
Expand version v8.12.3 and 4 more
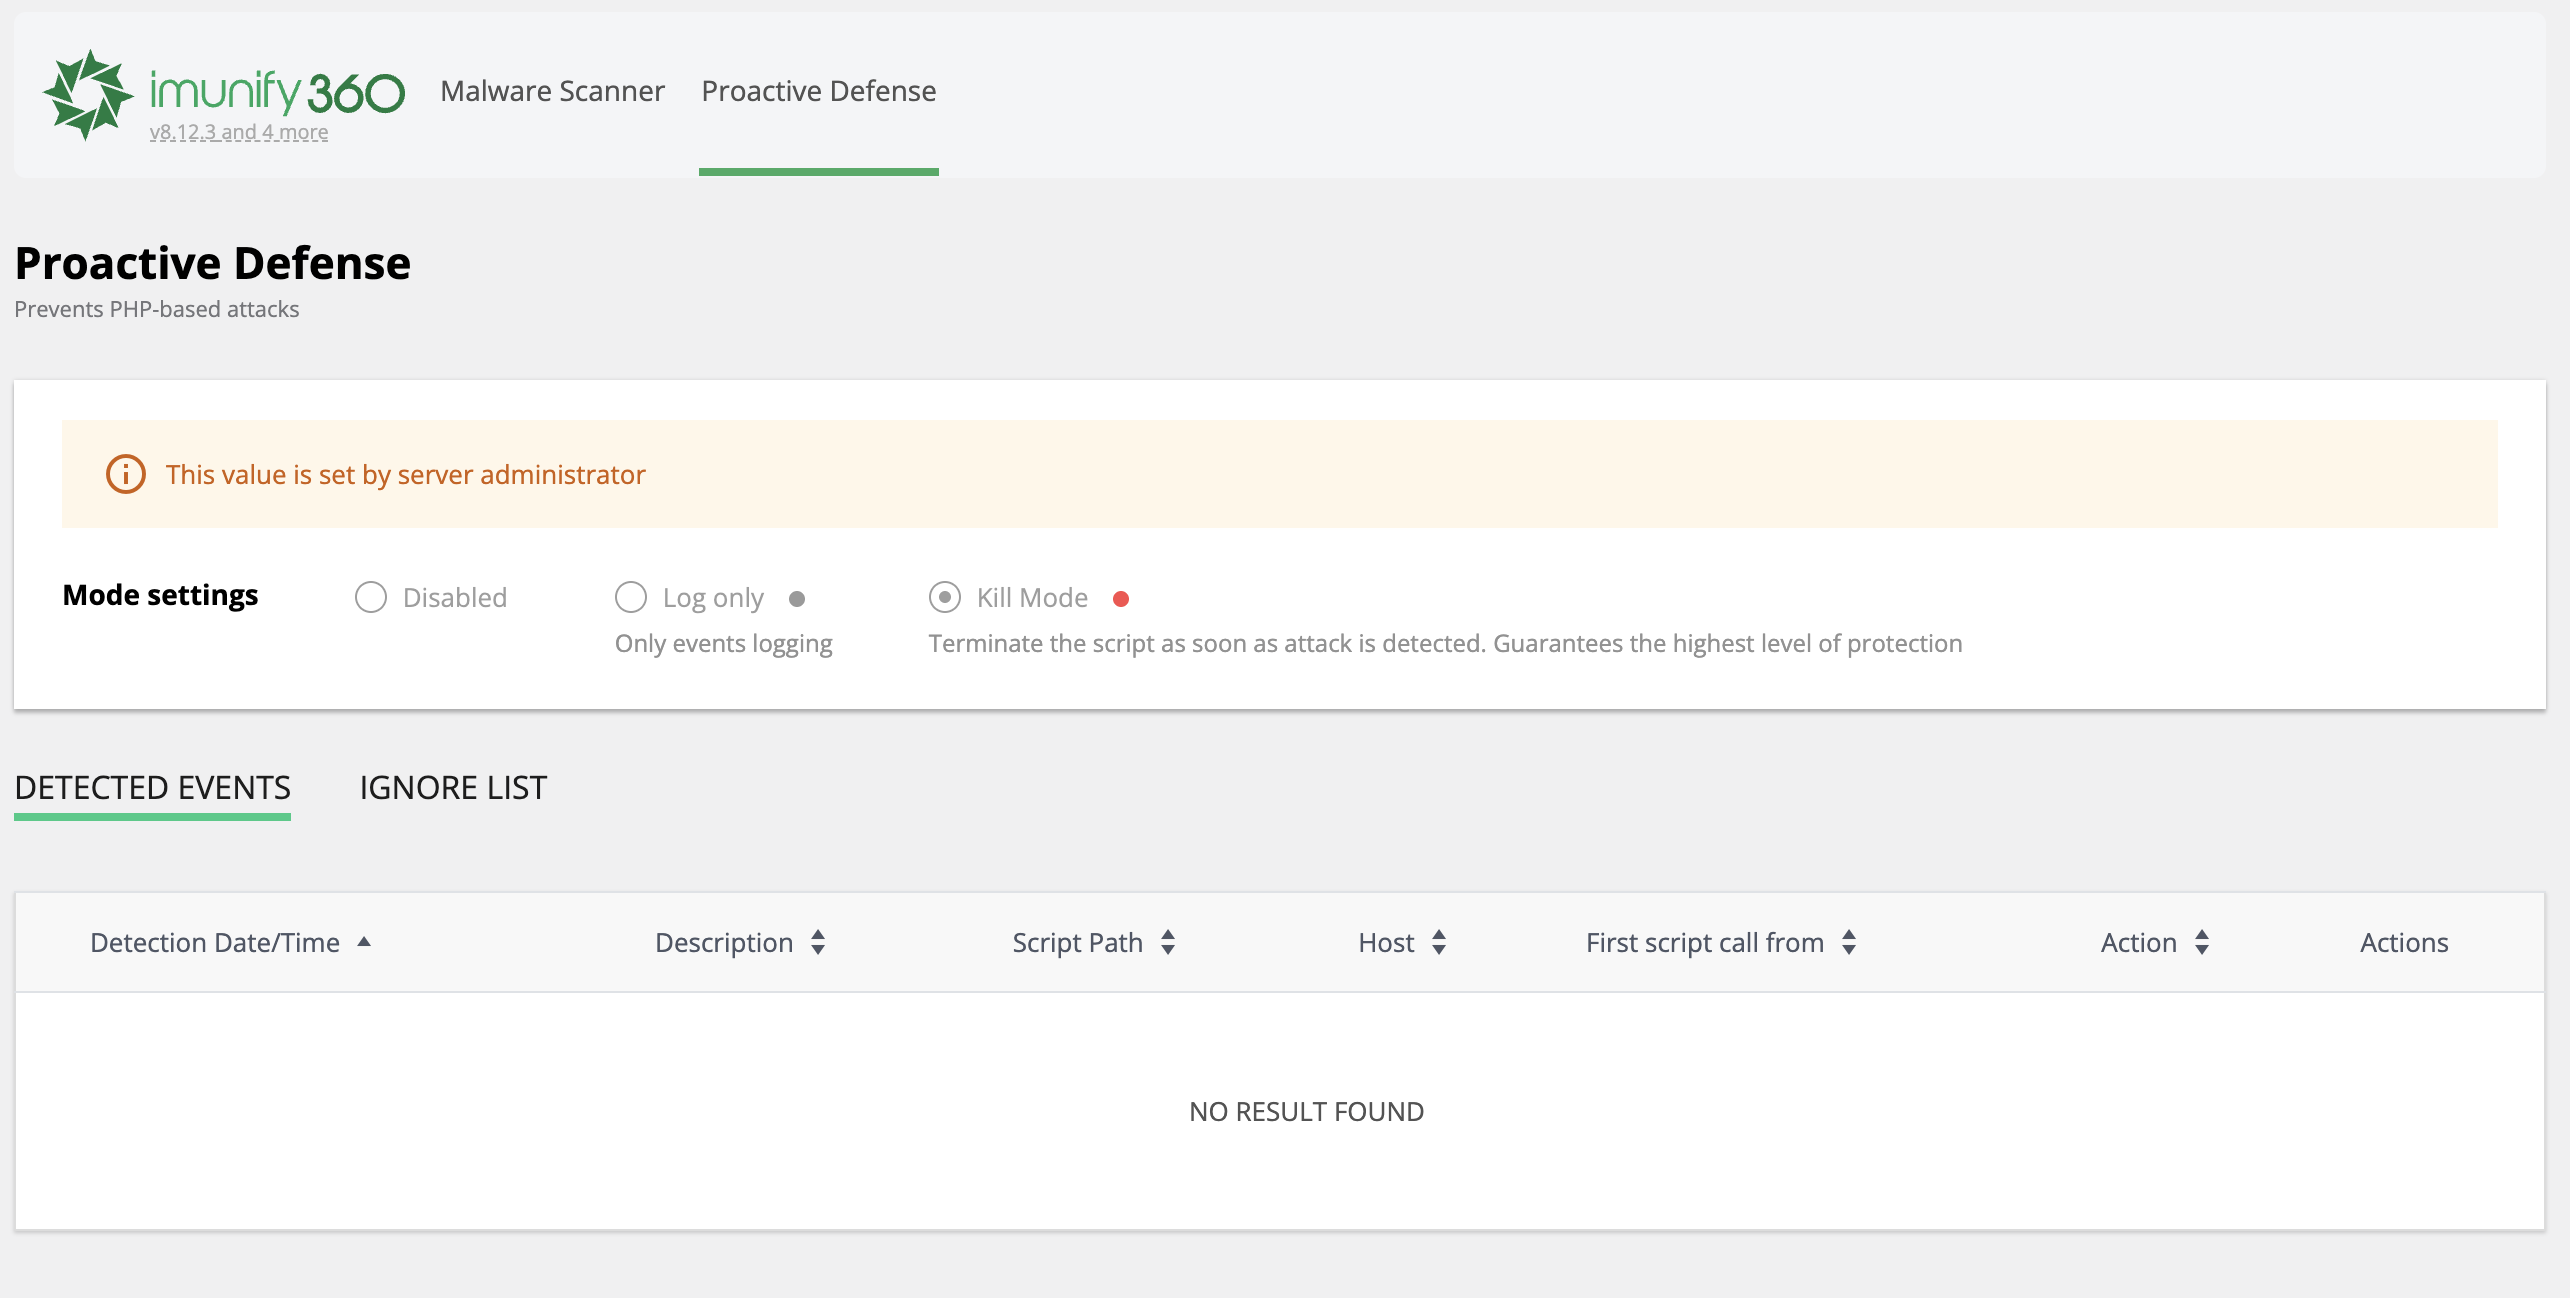[x=239, y=132]
